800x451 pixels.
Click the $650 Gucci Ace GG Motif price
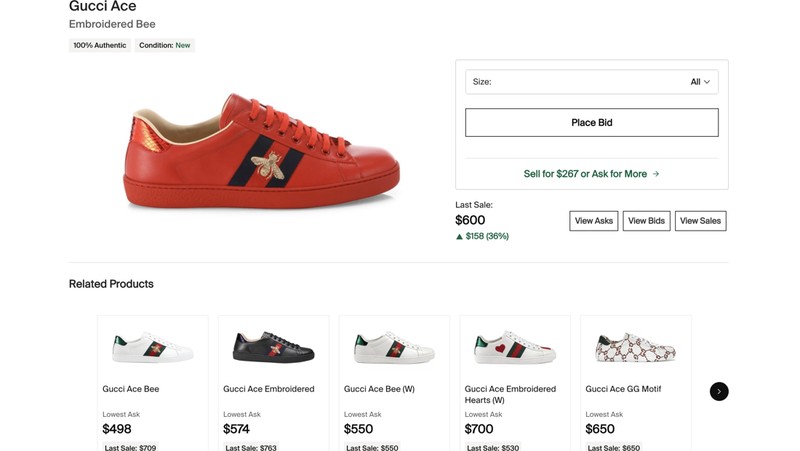click(600, 429)
